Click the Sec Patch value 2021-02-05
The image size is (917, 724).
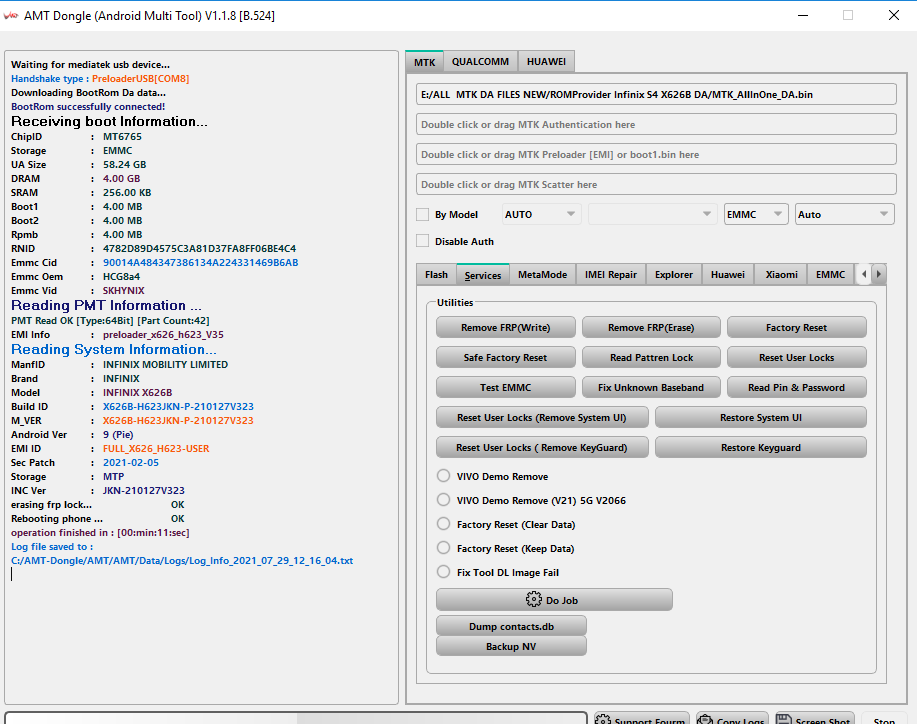point(131,463)
